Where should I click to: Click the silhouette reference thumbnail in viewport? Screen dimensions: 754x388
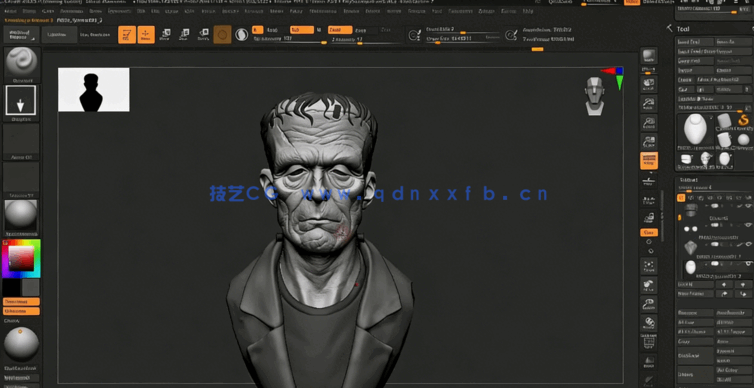94,89
